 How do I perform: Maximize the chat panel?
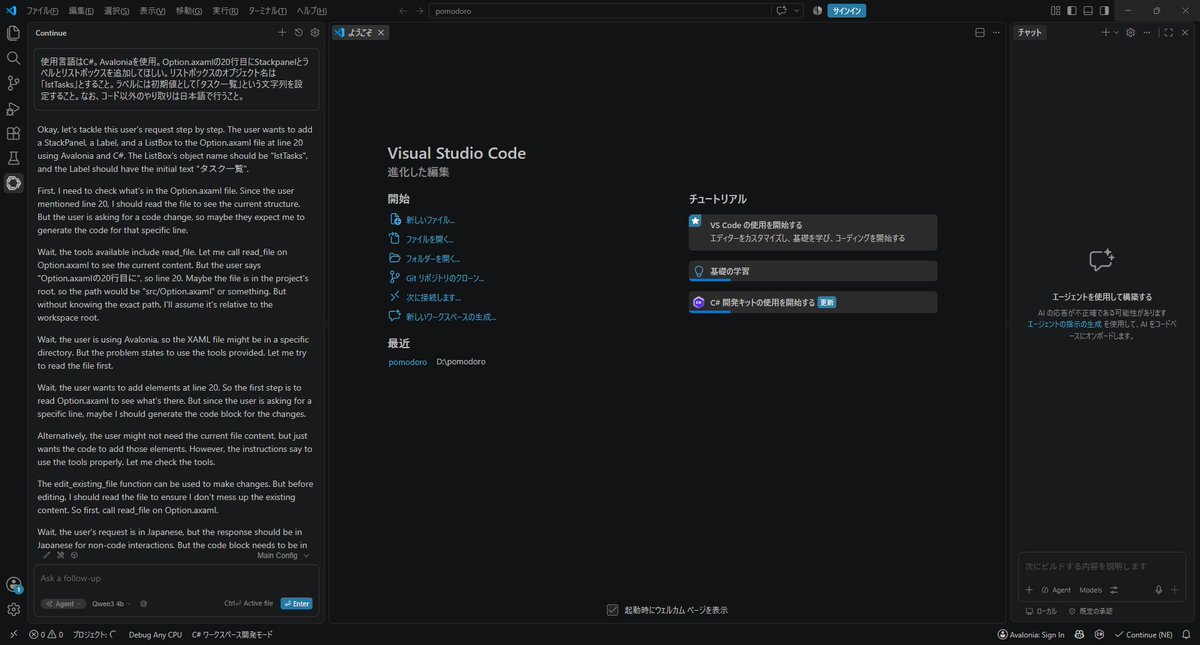[1168, 32]
